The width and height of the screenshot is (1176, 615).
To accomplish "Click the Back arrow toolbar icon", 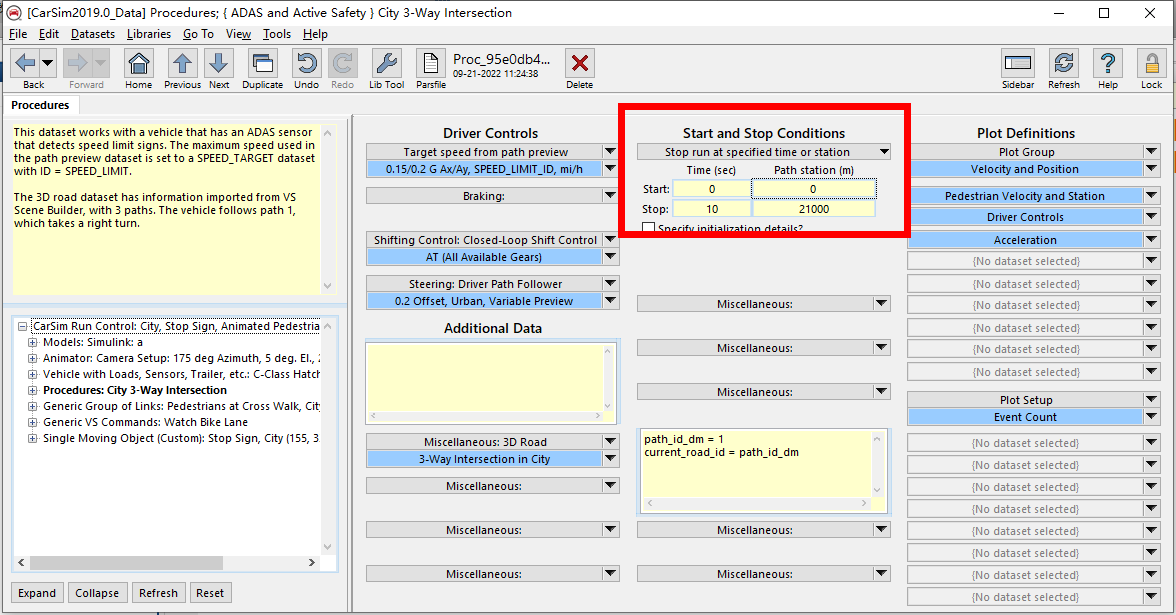I will point(25,63).
